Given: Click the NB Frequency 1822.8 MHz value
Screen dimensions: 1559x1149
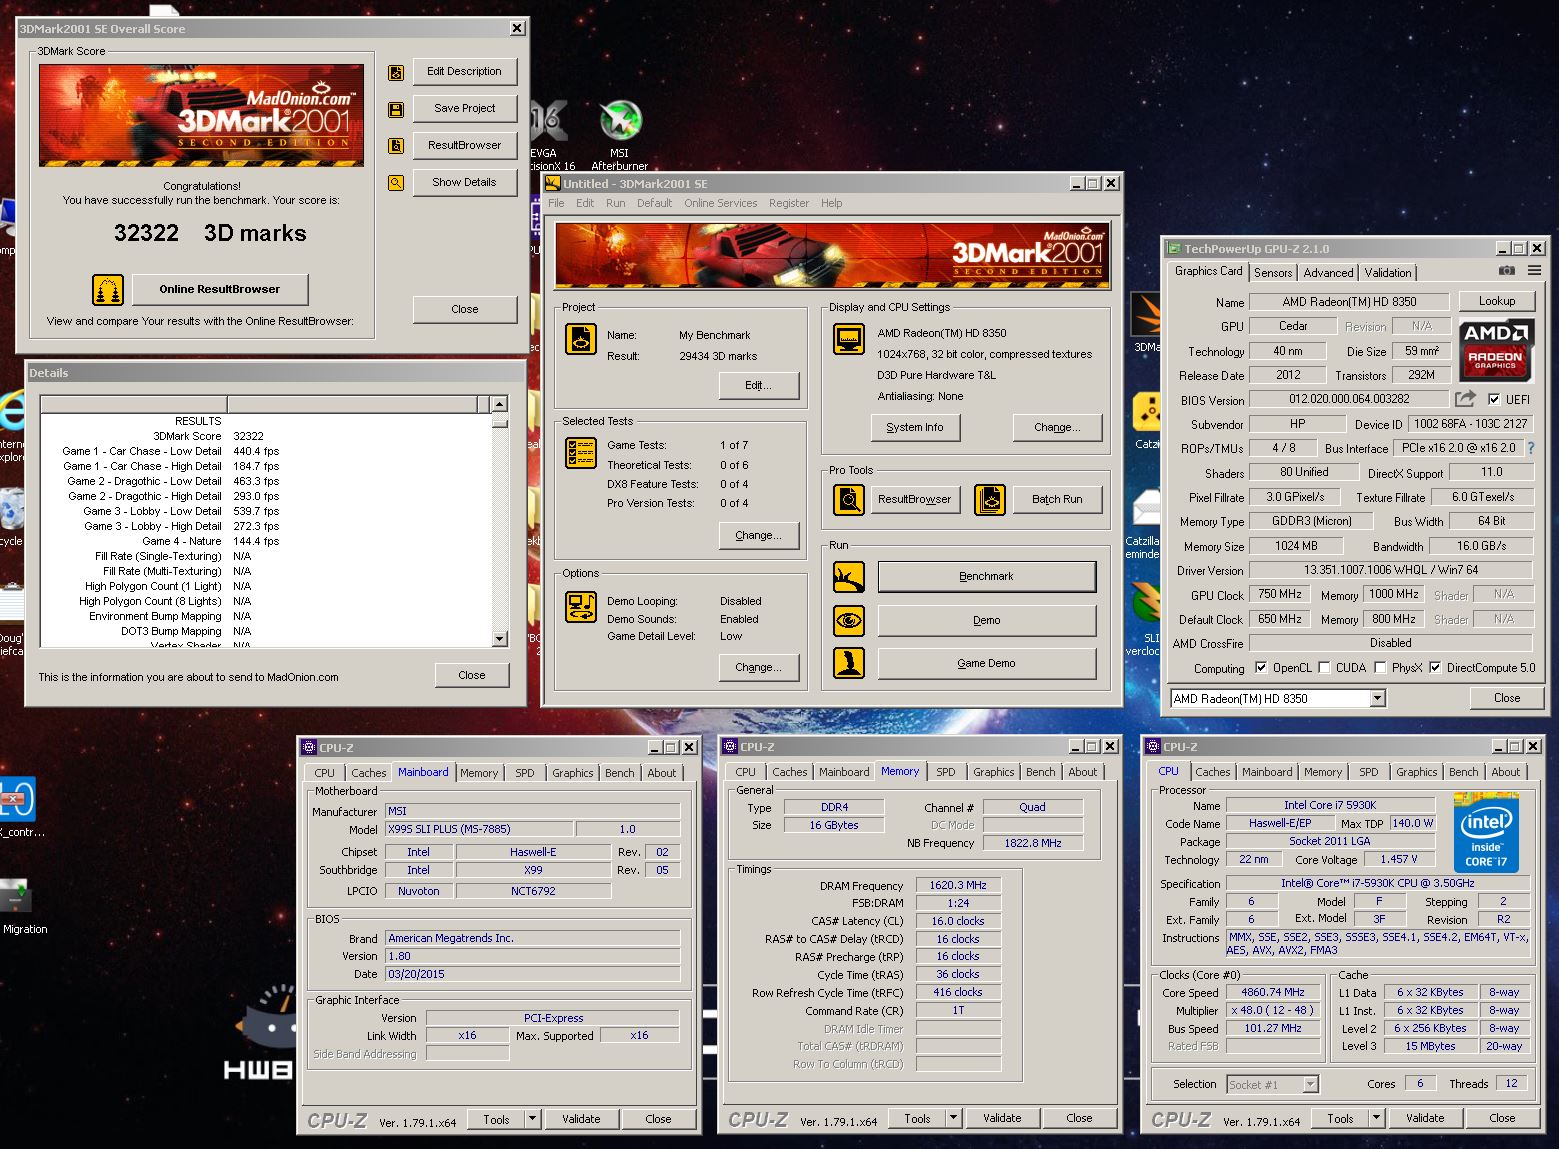Looking at the screenshot, I should tap(1032, 843).
